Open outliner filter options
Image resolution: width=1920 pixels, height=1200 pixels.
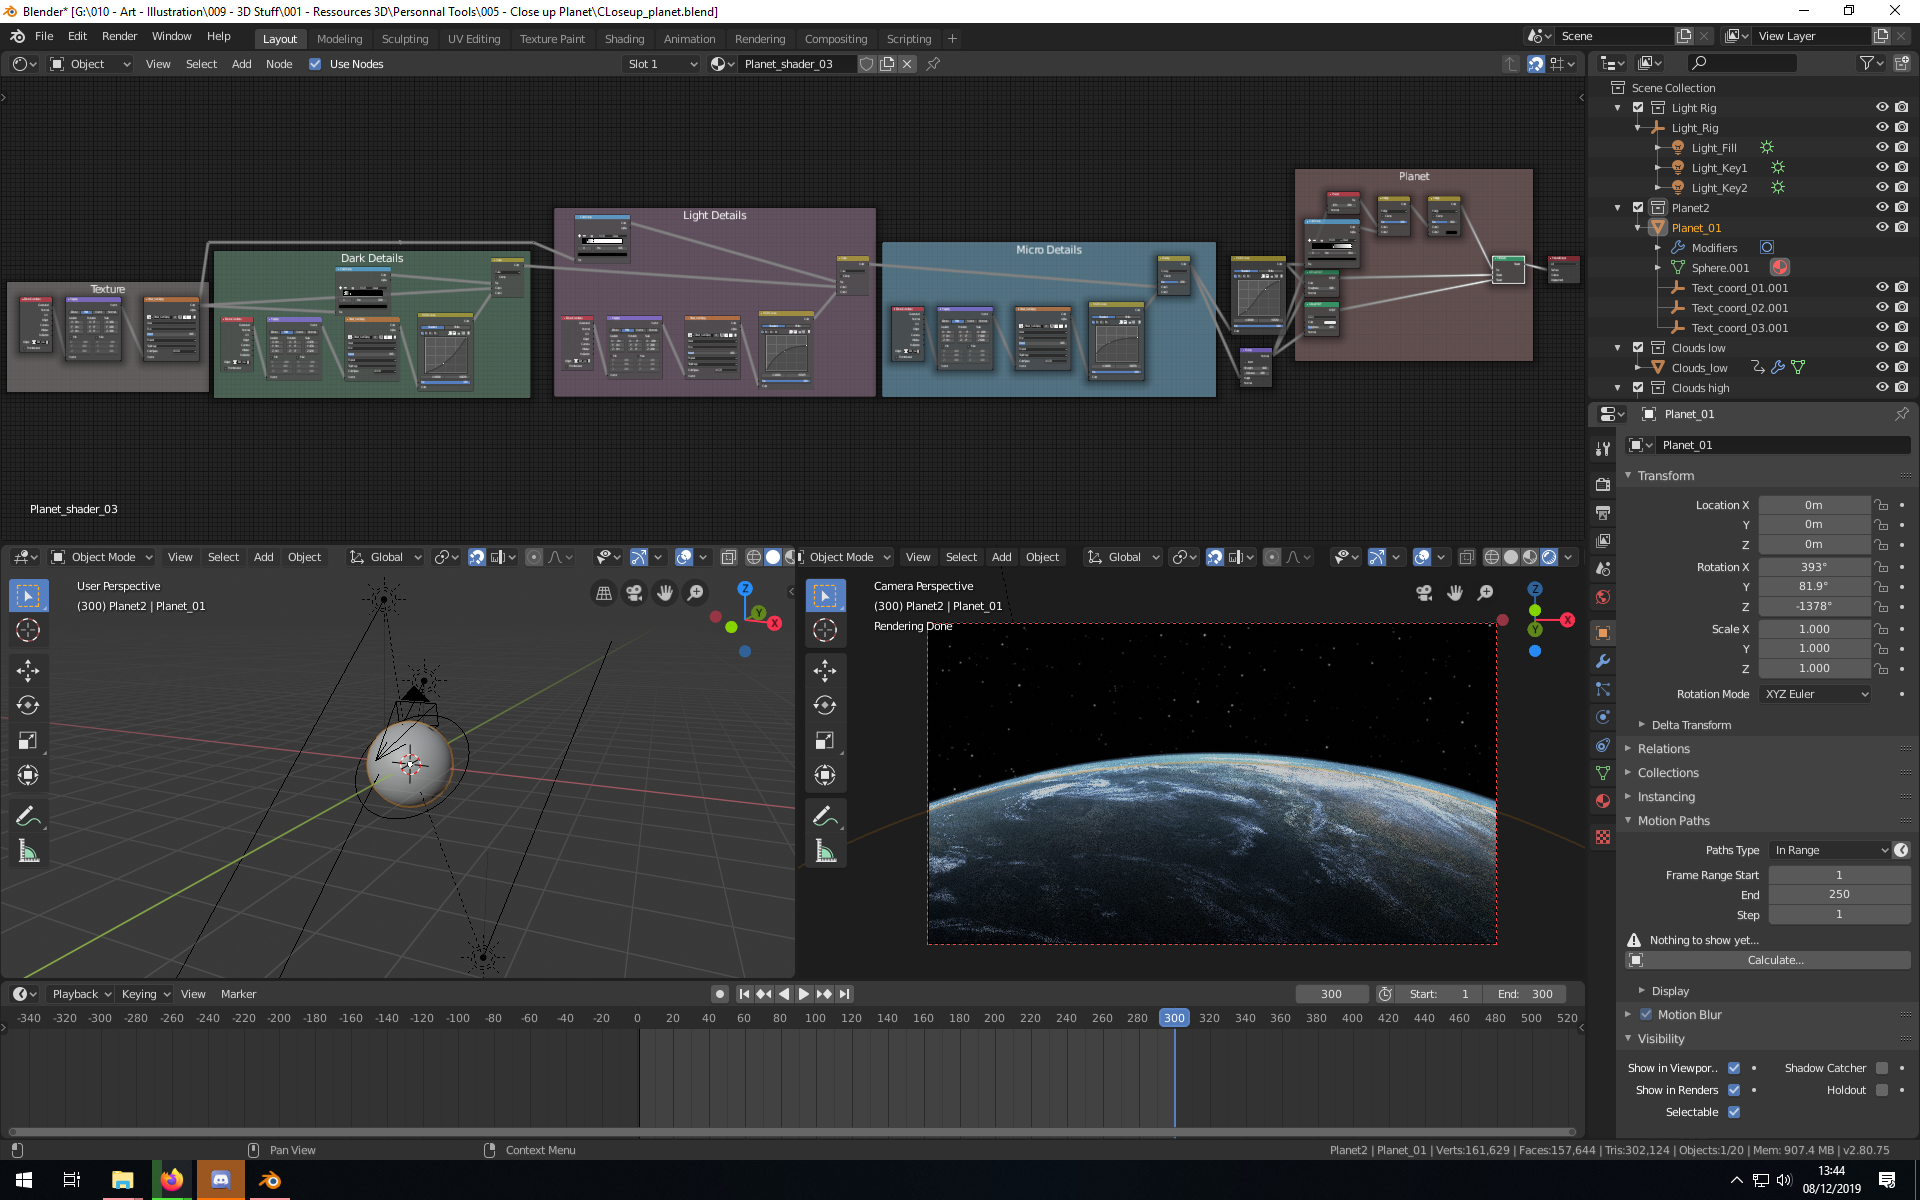point(1871,63)
